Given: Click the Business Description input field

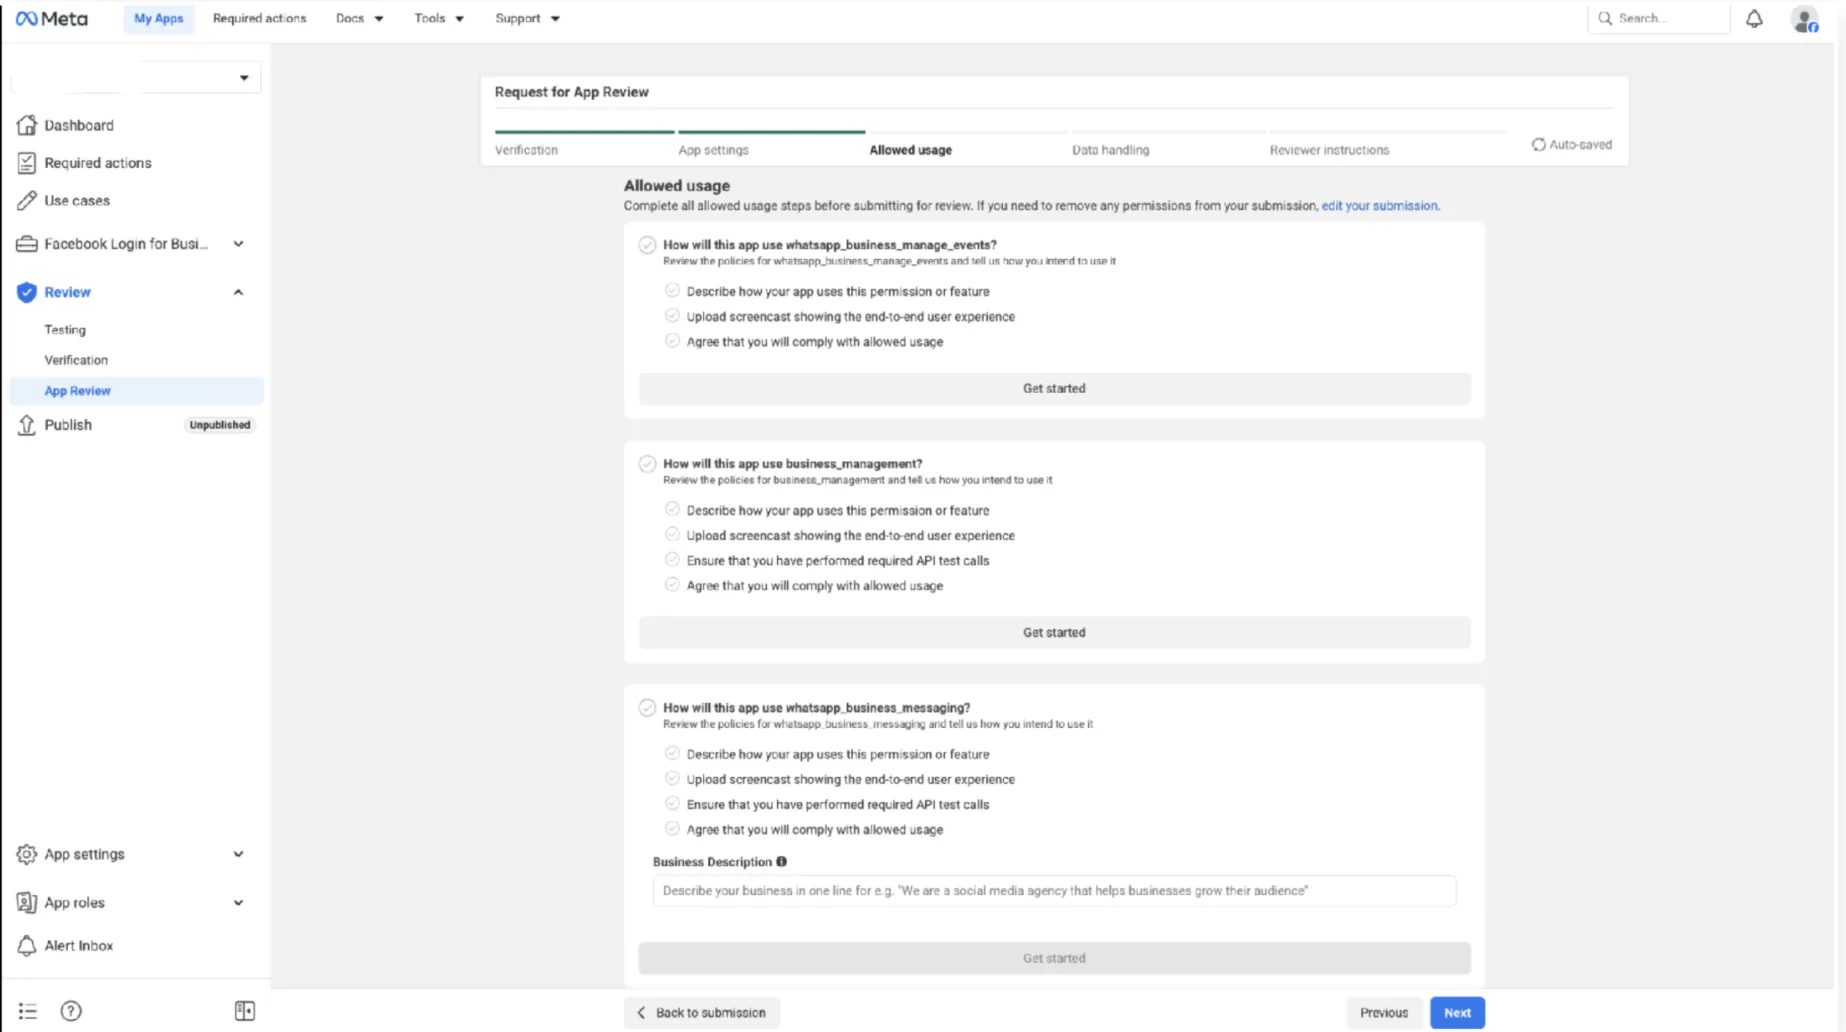Looking at the screenshot, I should click(x=1054, y=890).
